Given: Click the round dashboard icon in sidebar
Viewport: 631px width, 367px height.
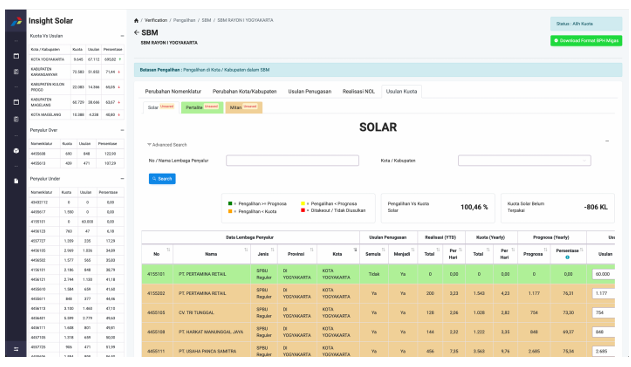Looking at the screenshot, I should click(16, 151).
